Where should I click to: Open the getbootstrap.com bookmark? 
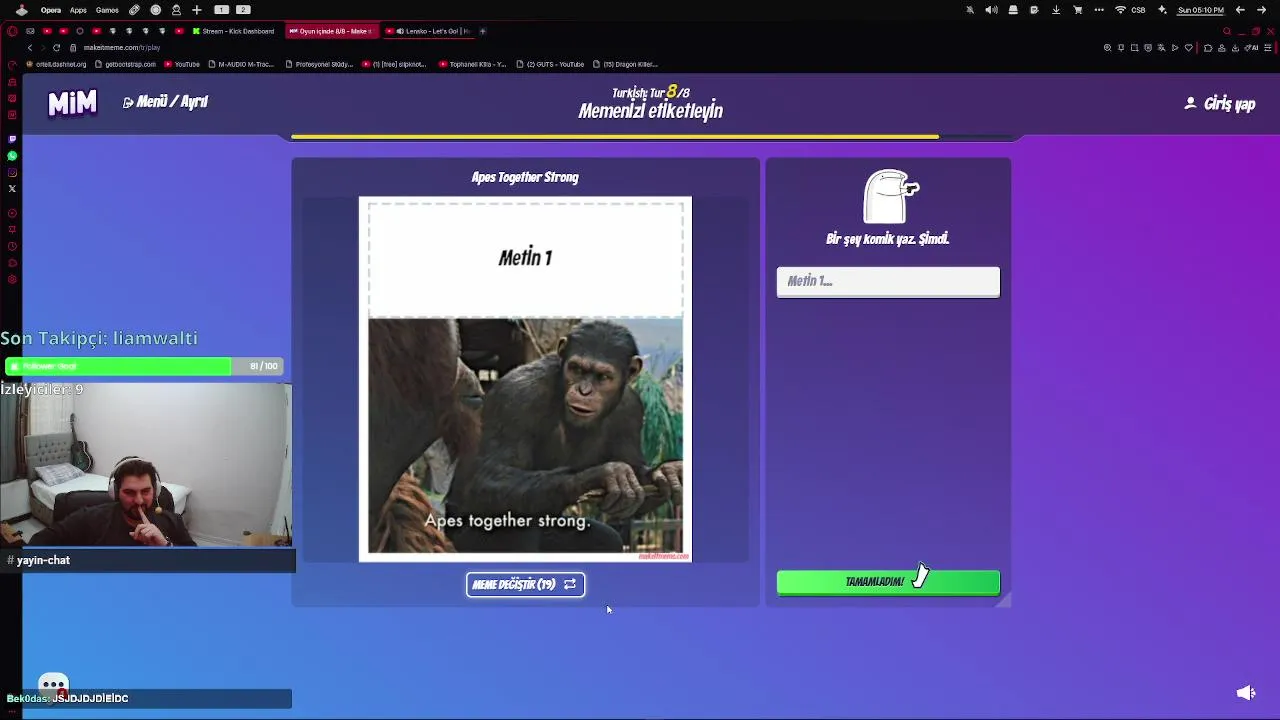[125, 64]
